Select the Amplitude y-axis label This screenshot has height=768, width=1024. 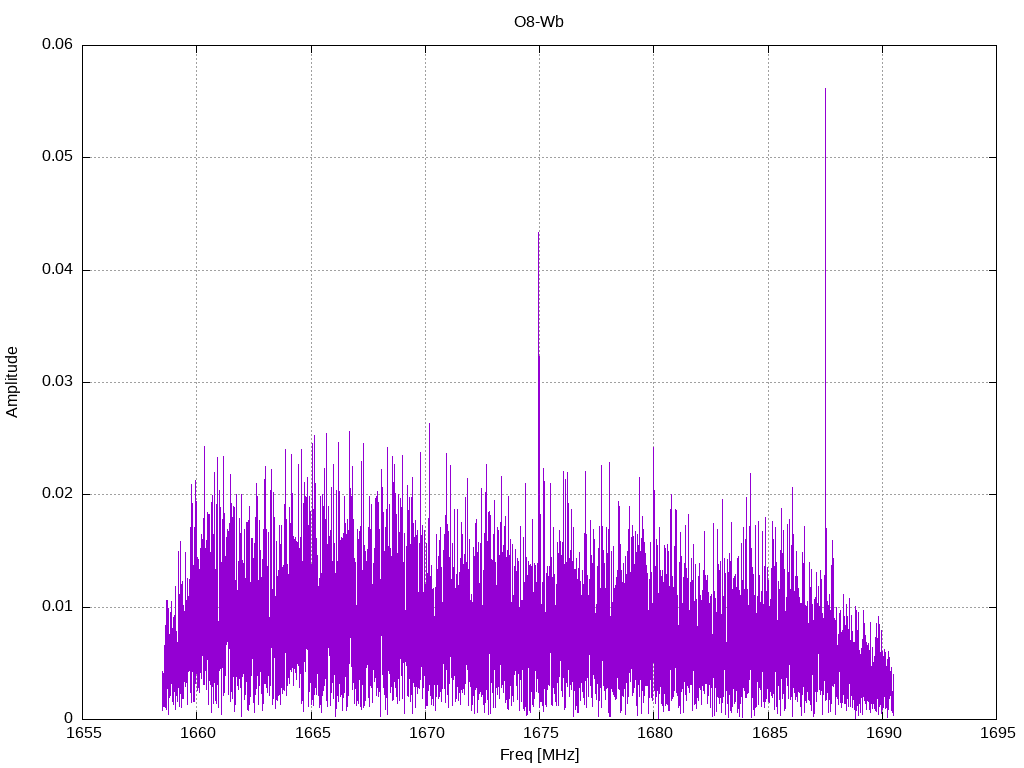[12, 382]
